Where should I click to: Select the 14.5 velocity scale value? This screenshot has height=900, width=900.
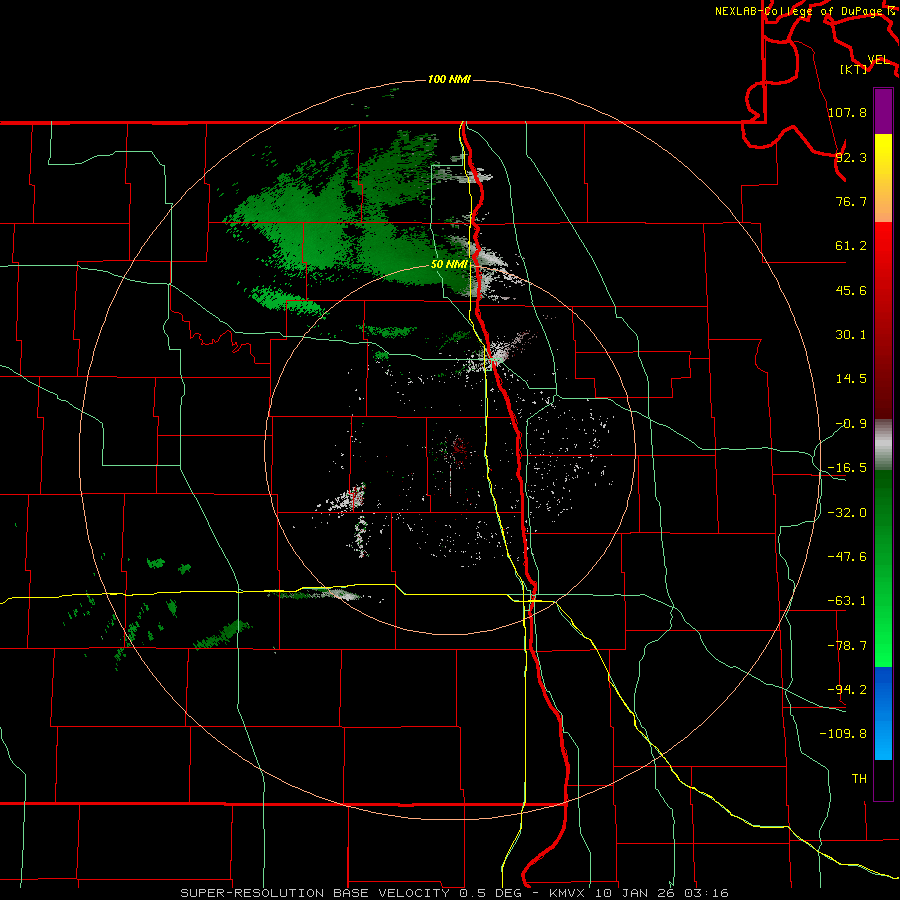tap(851, 379)
